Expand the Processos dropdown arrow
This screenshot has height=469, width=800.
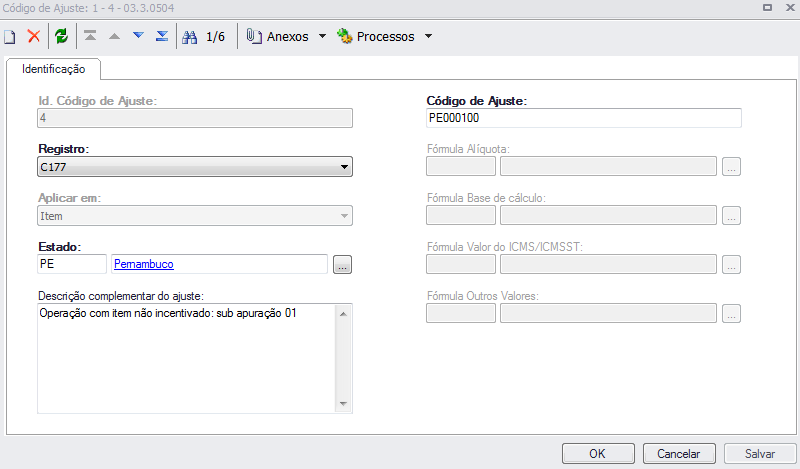pyautogui.click(x=428, y=37)
